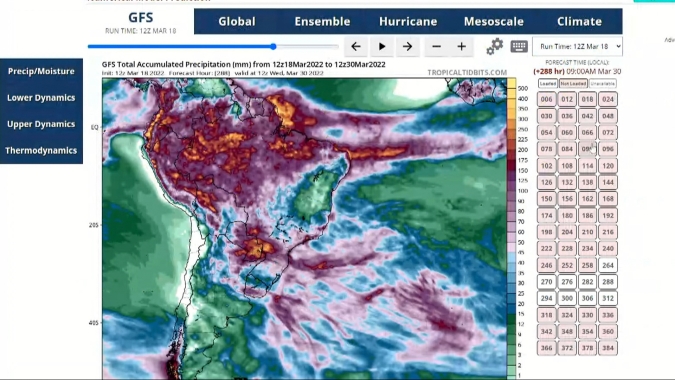Select forecast hour 228
This screenshot has width=675, height=380.
[x=567, y=249]
